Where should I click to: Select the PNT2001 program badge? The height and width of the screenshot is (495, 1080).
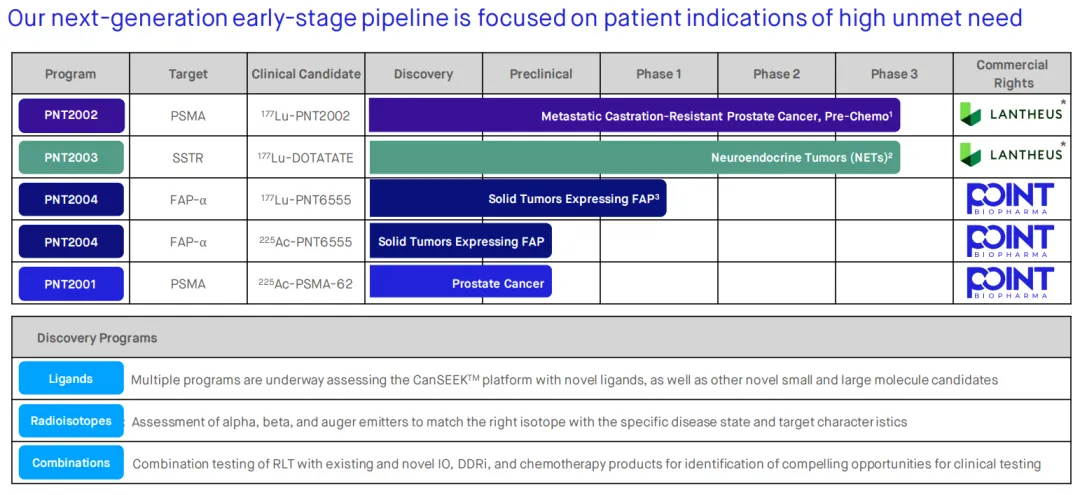point(71,284)
